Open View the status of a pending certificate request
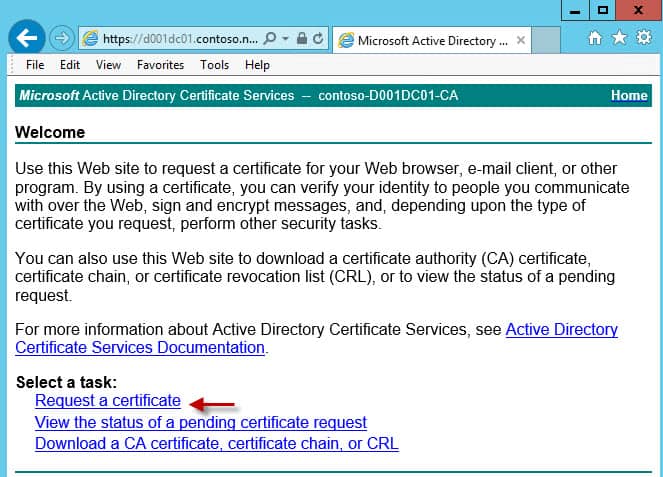663x477 pixels. [x=201, y=422]
